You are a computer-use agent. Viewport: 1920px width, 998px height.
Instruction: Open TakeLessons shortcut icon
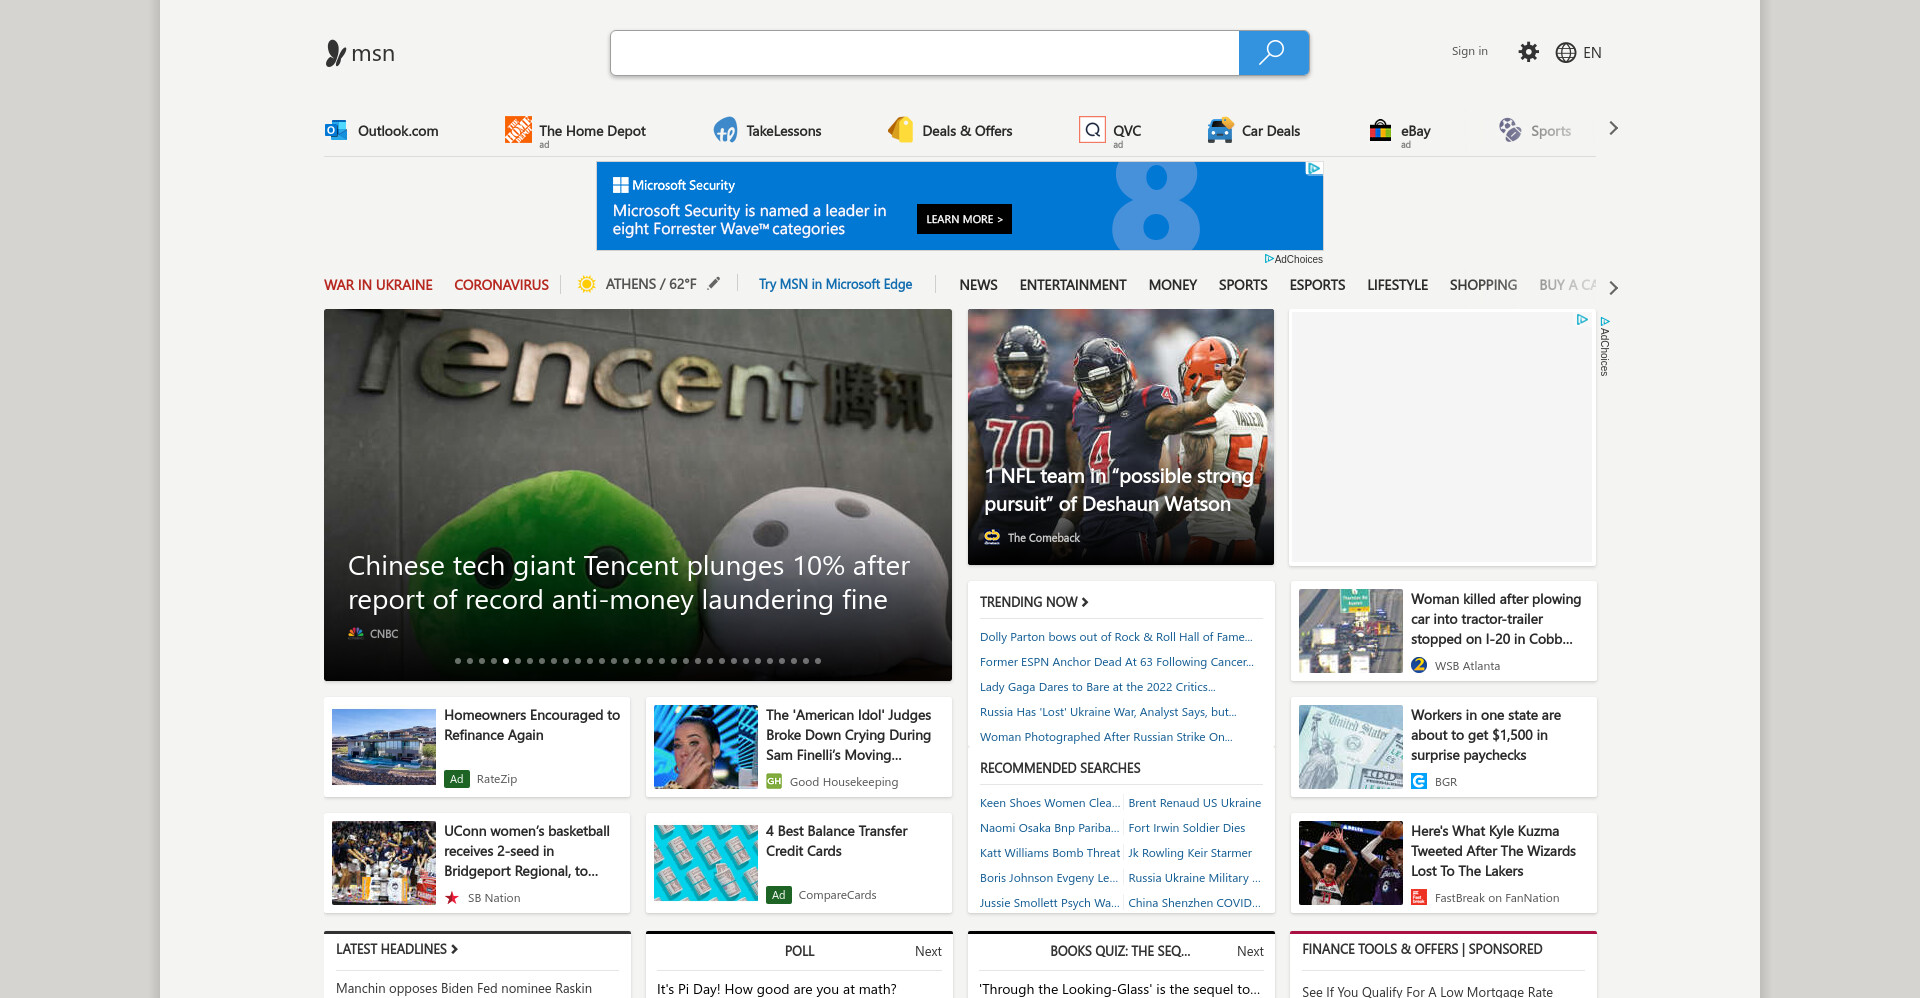(x=725, y=130)
